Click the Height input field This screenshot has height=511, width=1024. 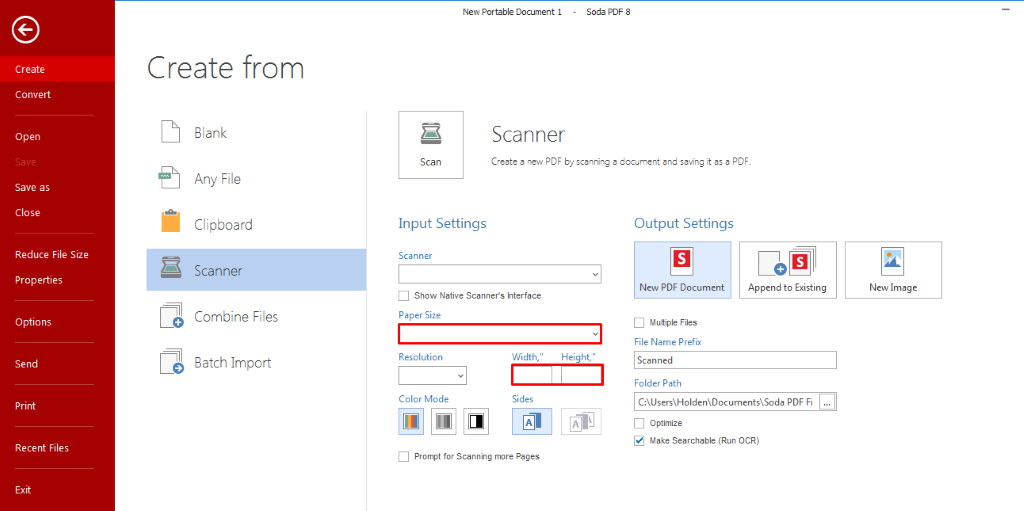[581, 375]
